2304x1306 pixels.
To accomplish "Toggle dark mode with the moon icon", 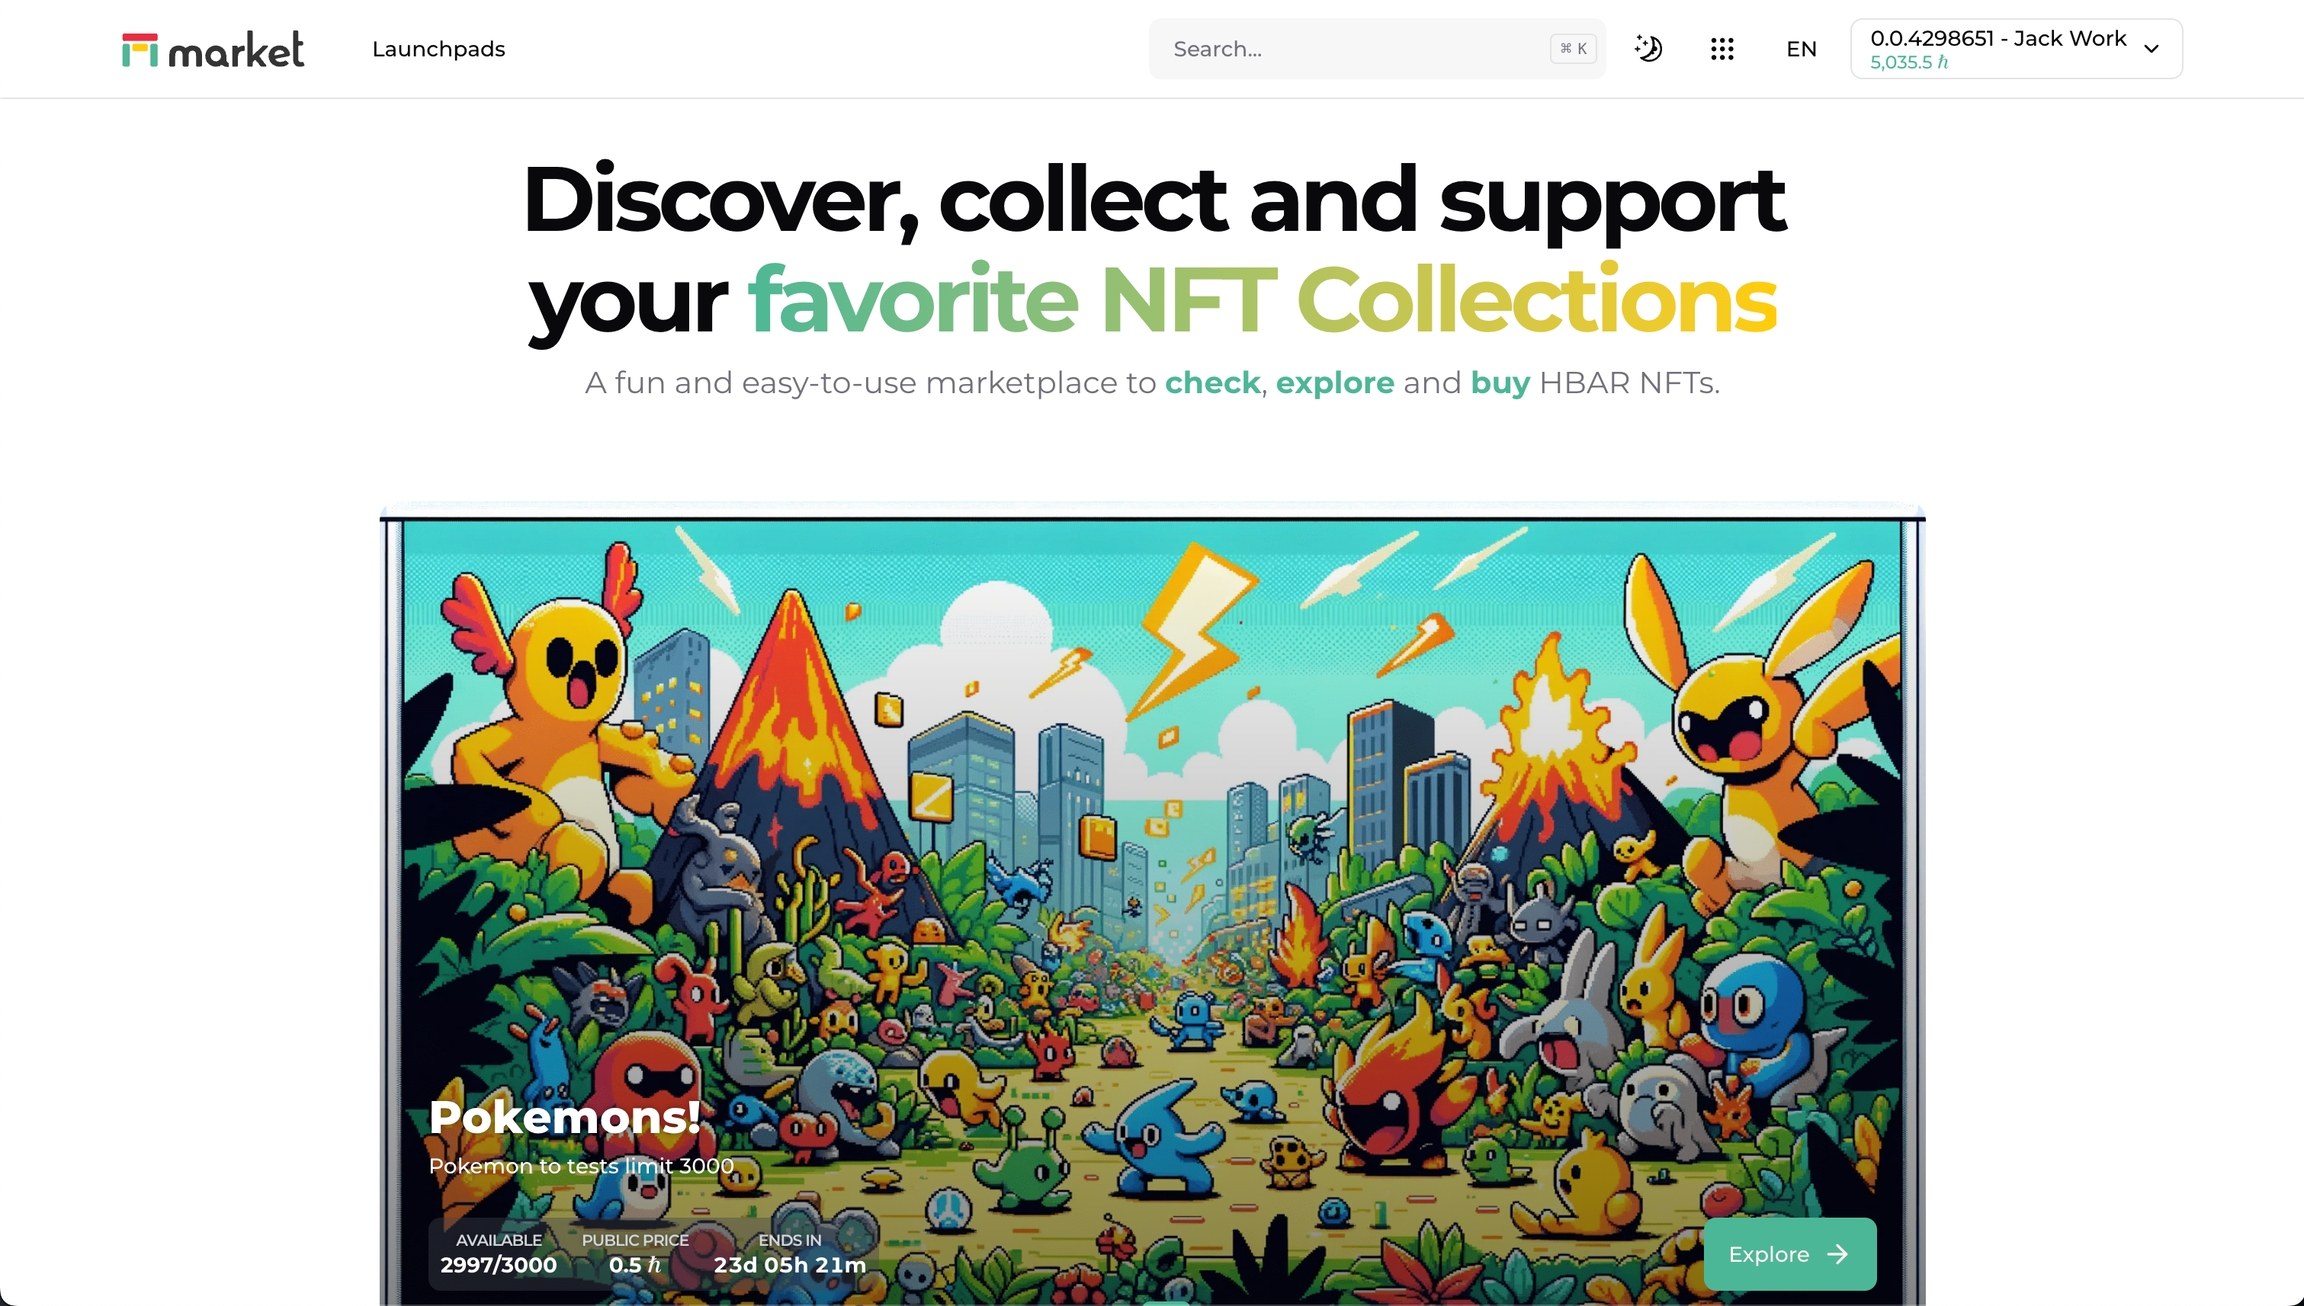I will coord(1648,48).
